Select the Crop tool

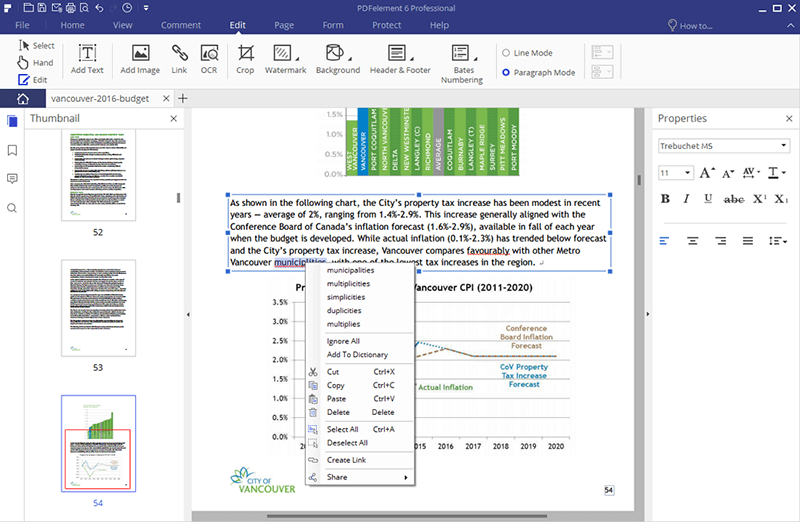(x=245, y=60)
